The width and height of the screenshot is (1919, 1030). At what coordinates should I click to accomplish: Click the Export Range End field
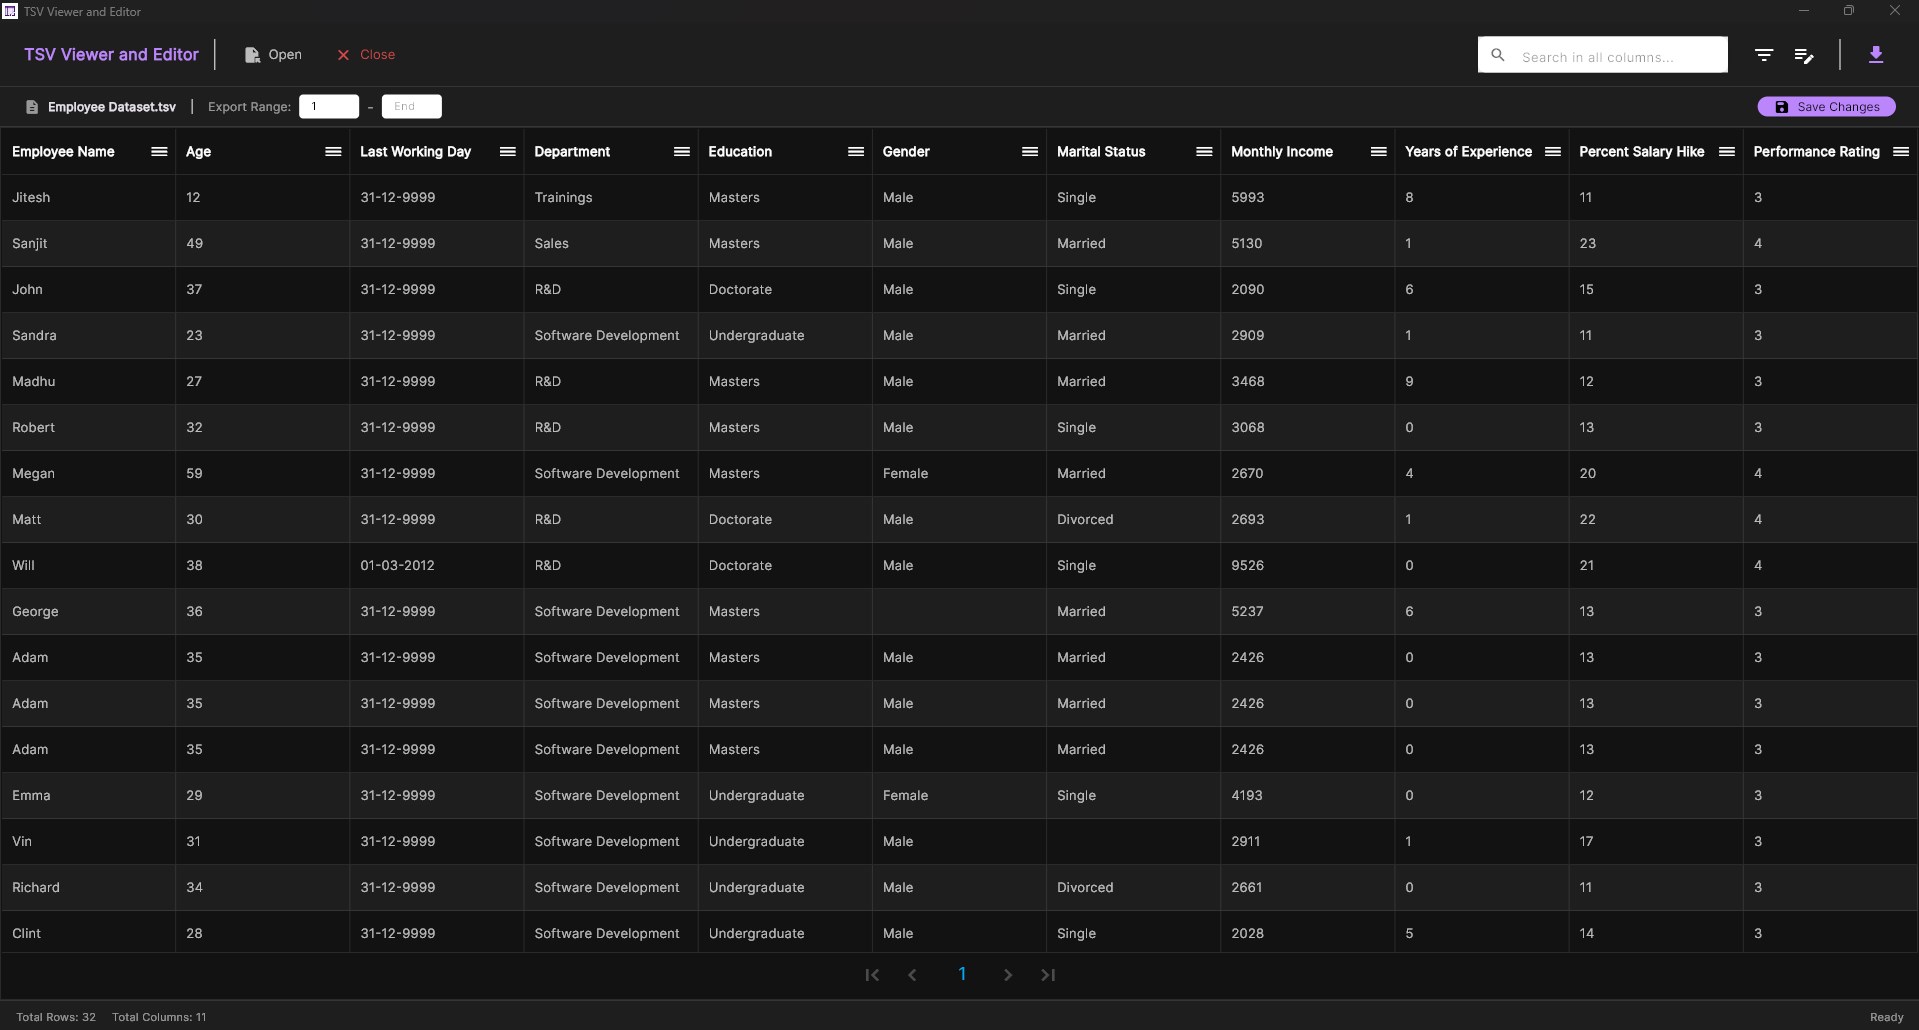pyautogui.click(x=411, y=107)
